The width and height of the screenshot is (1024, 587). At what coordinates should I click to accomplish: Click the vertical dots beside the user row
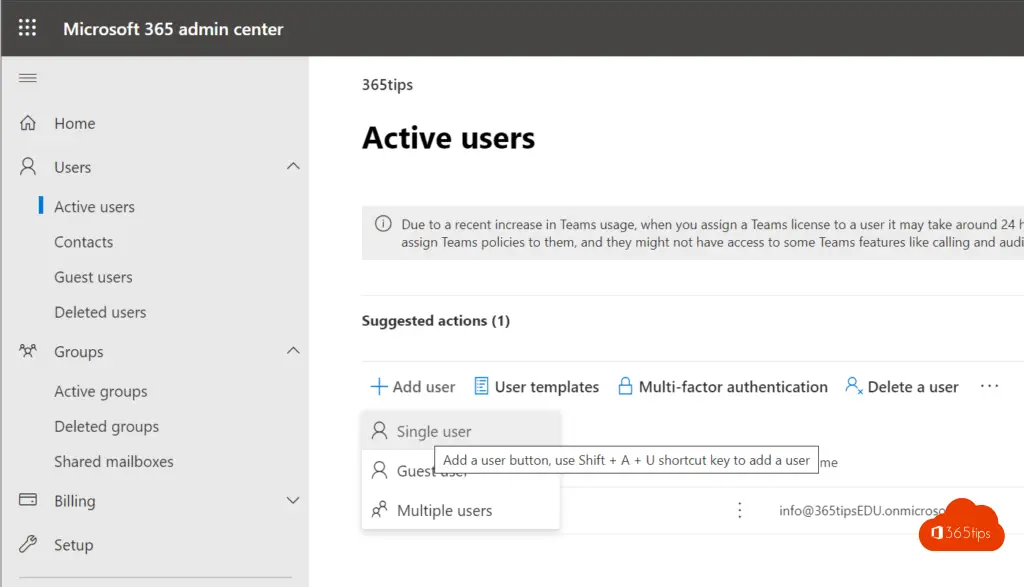(x=740, y=510)
